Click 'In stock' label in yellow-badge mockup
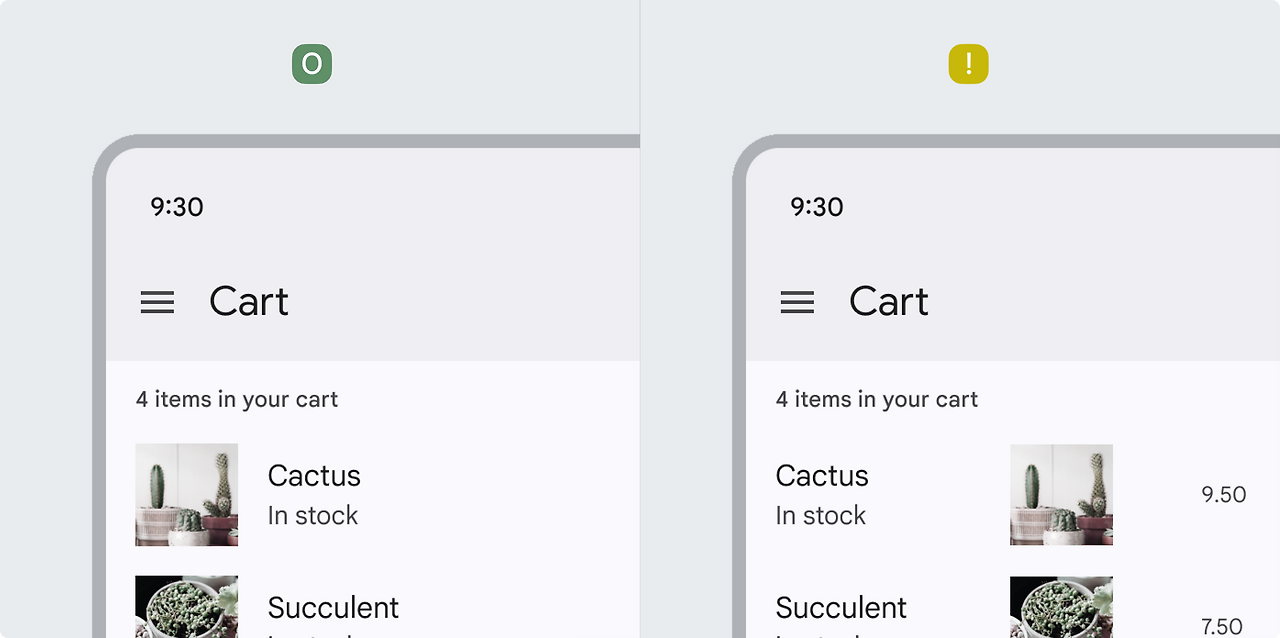Viewport: 1280px width, 638px height. click(x=821, y=515)
